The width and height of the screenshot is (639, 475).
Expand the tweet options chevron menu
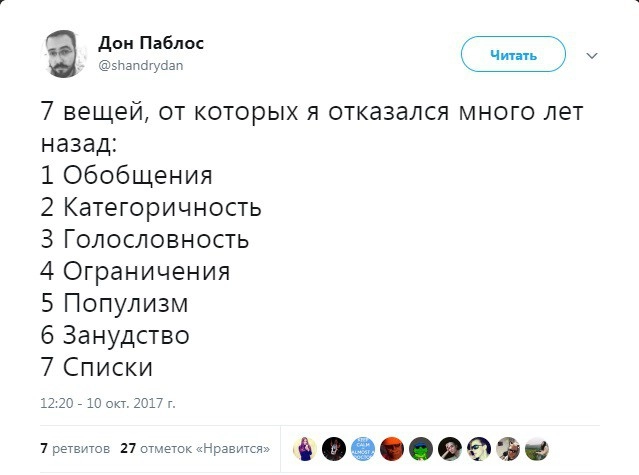[590, 55]
